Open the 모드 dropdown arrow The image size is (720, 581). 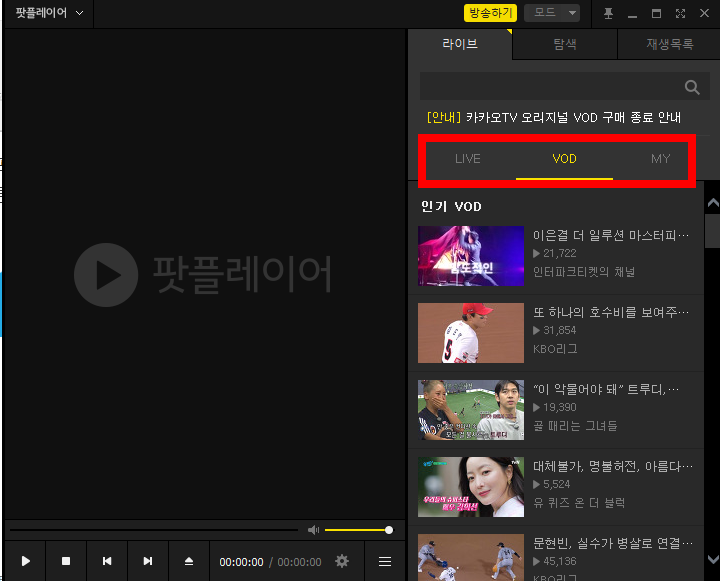(572, 13)
